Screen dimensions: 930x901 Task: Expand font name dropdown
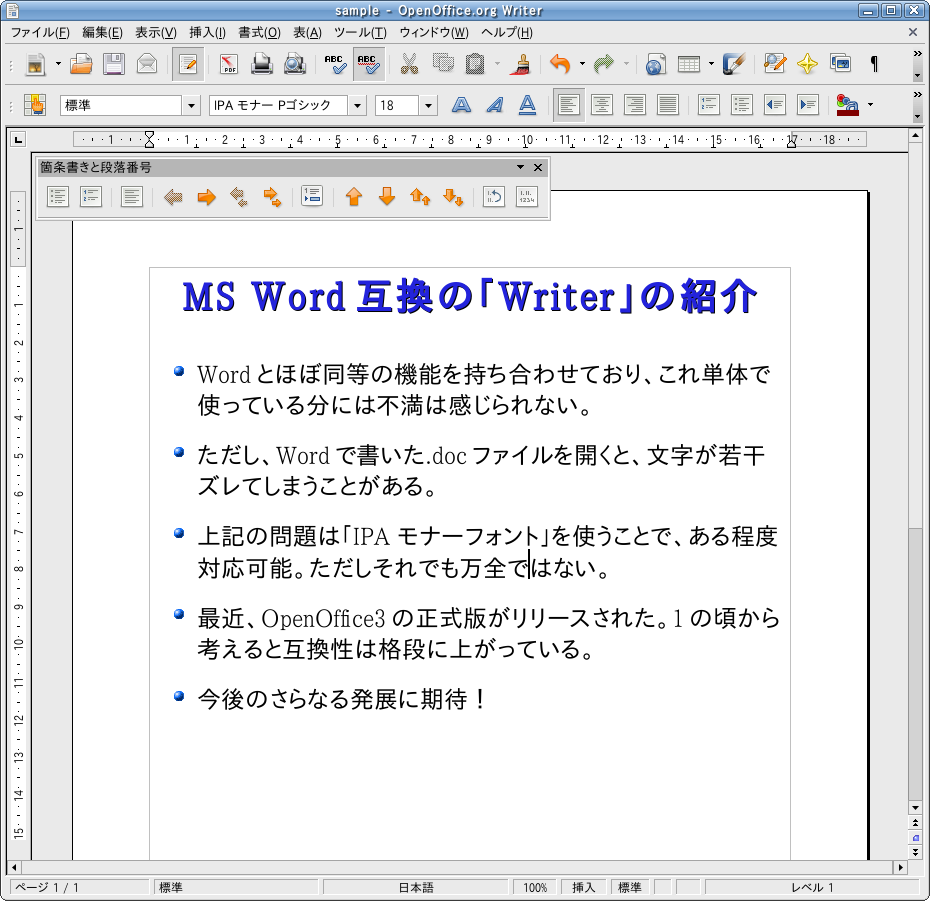[x=357, y=106]
